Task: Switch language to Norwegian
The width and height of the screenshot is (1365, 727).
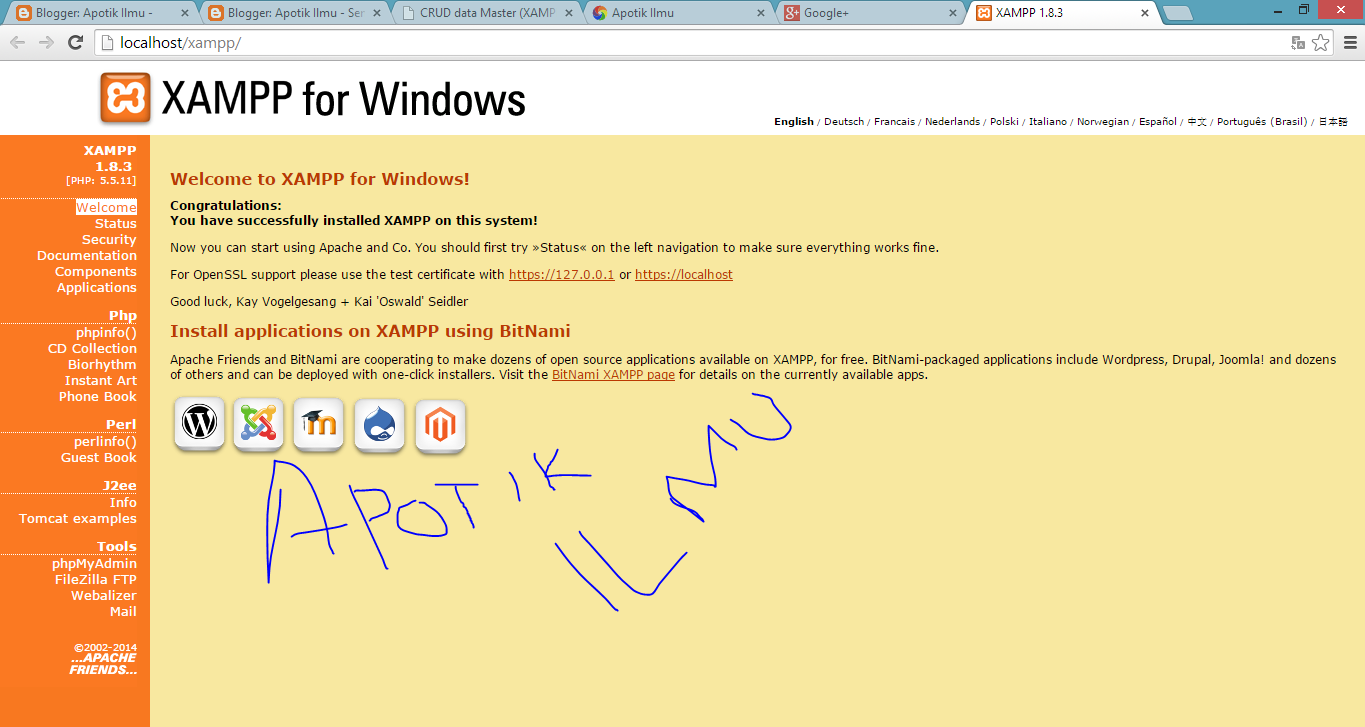Action: pos(1103,122)
